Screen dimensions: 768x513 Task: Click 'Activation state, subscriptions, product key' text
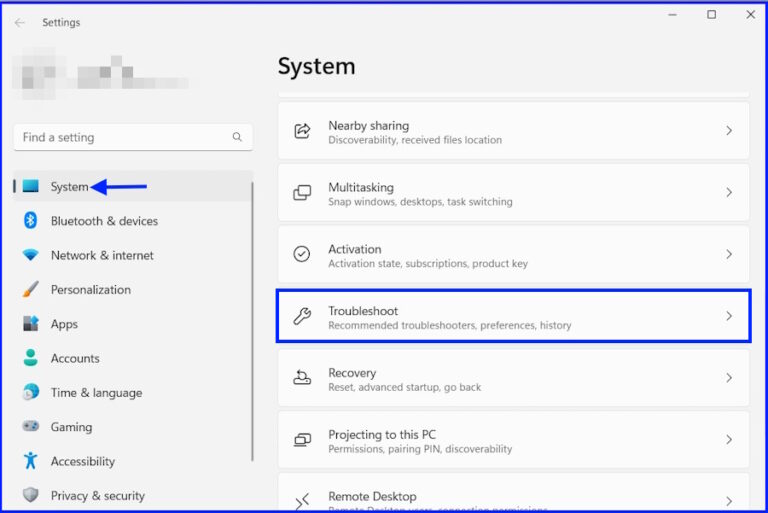coord(428,264)
